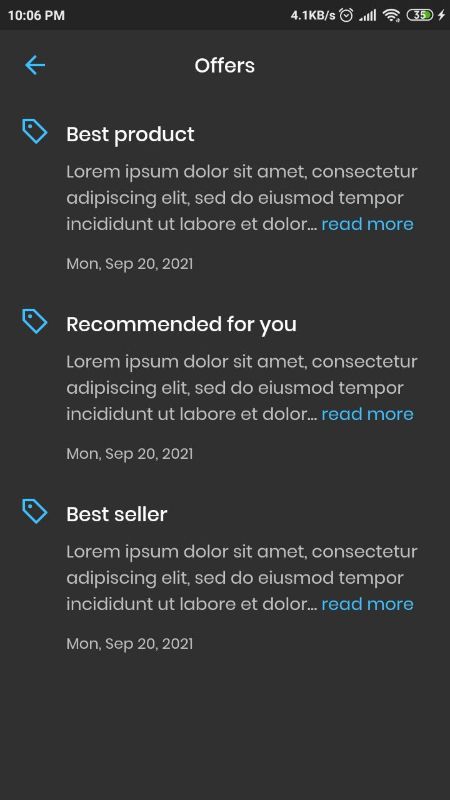Tap the Best seller description text
This screenshot has width=450, height=800.
tap(242, 578)
